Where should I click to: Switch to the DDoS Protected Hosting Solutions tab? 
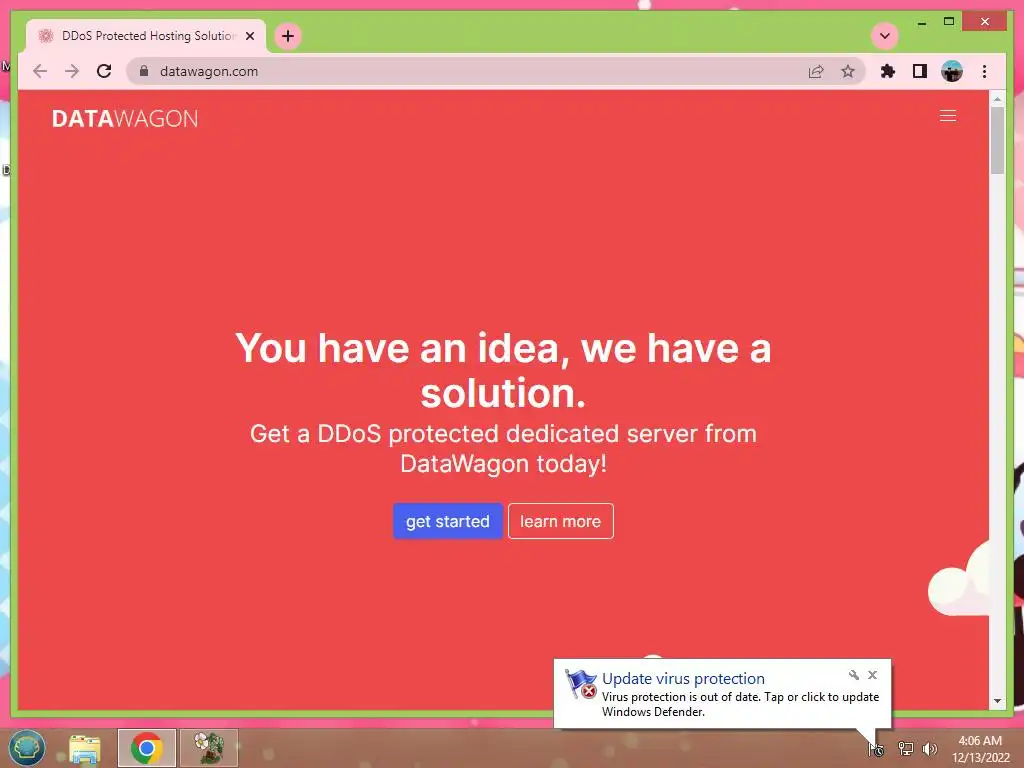(x=146, y=36)
